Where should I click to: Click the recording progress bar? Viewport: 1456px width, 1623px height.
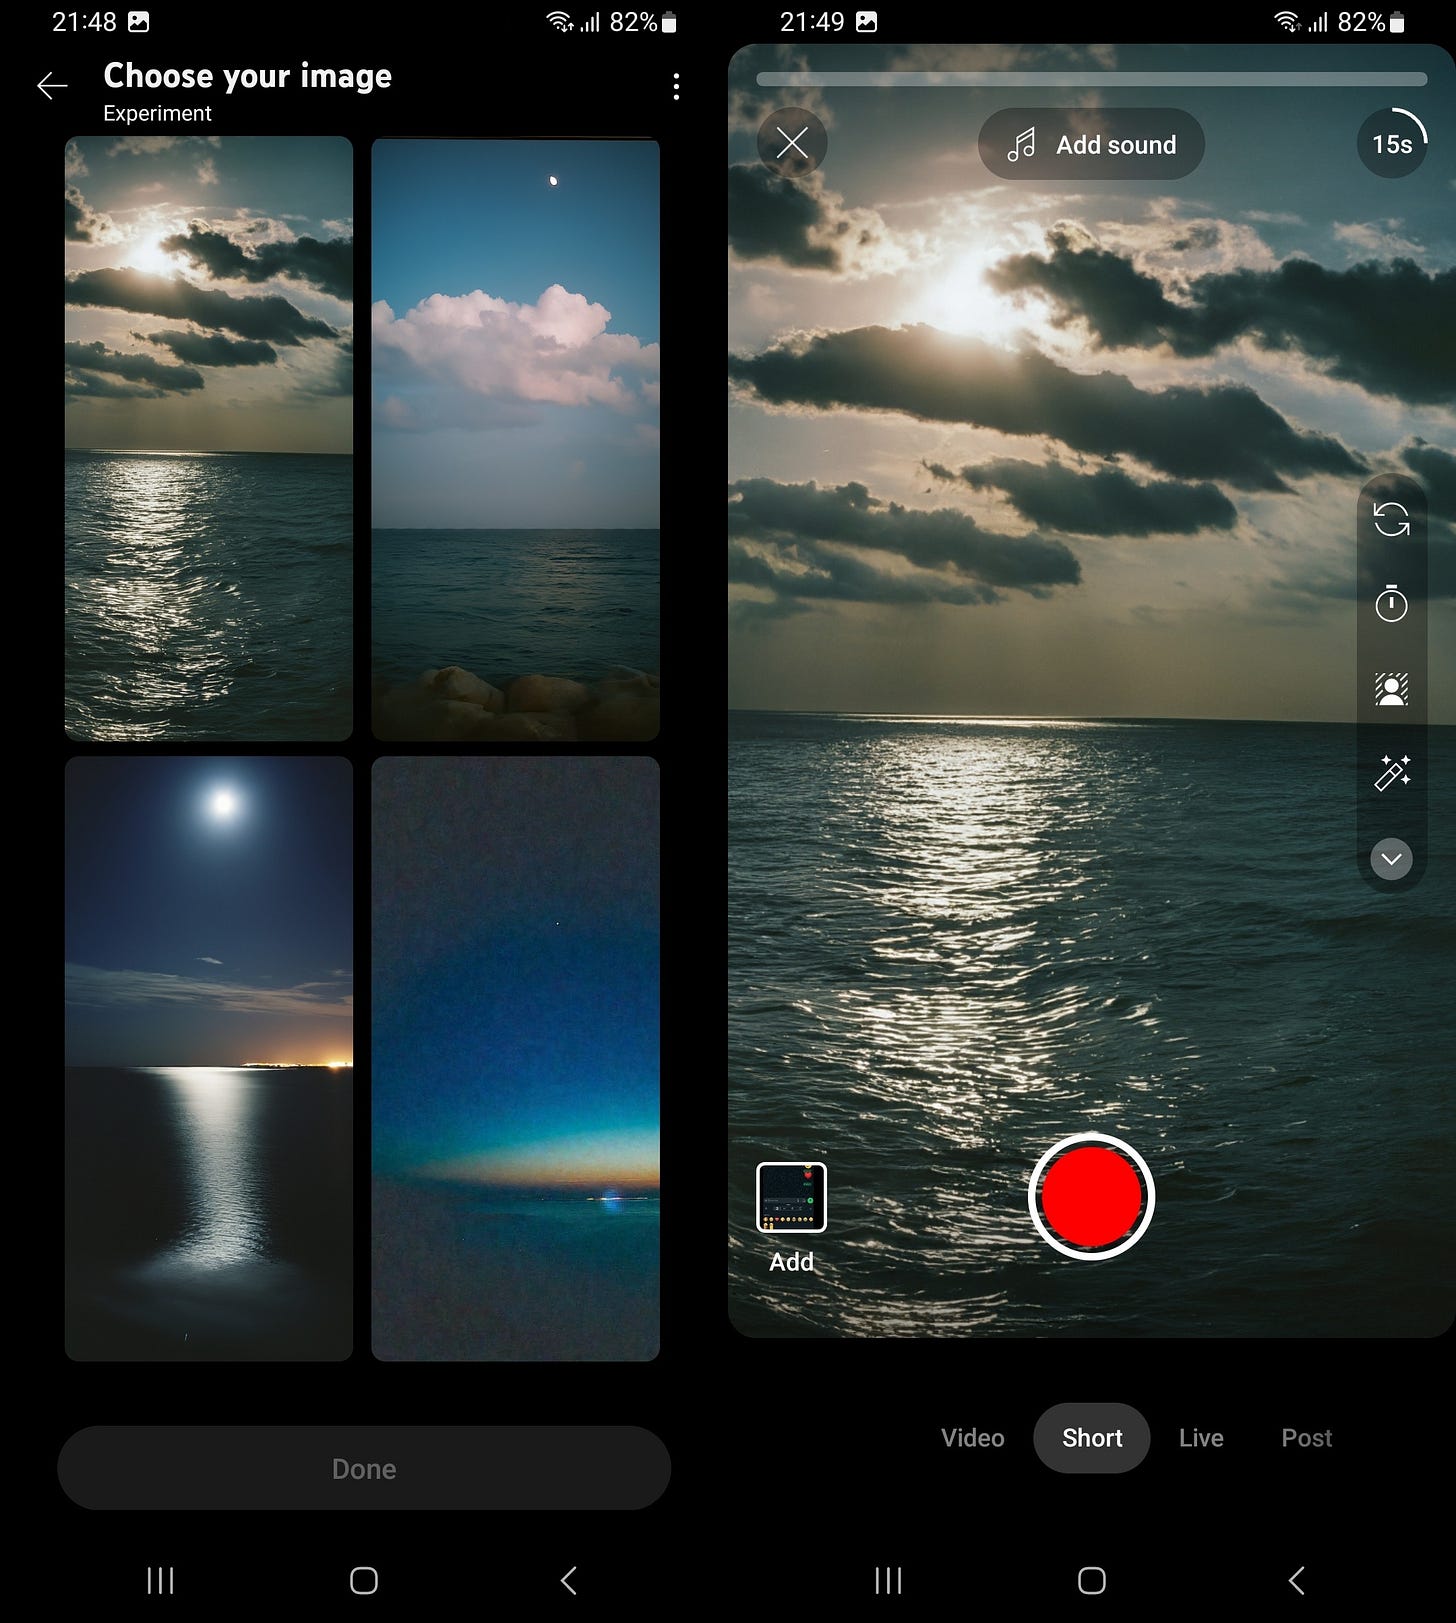coord(1091,79)
